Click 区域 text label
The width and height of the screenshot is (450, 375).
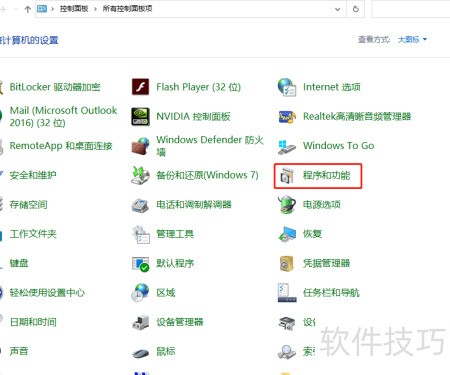tap(166, 292)
